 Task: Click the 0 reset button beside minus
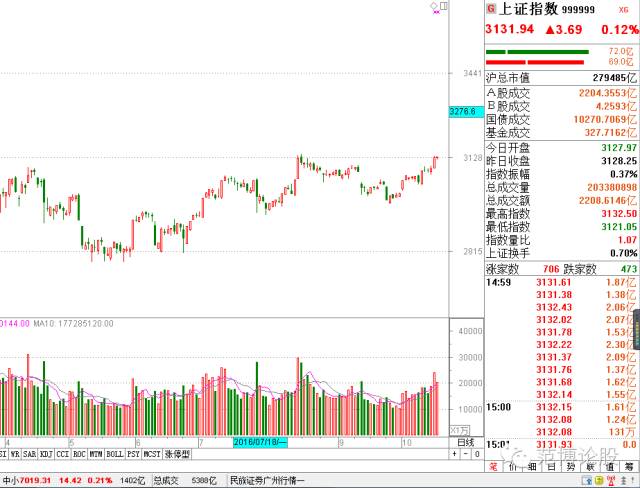click(477, 454)
